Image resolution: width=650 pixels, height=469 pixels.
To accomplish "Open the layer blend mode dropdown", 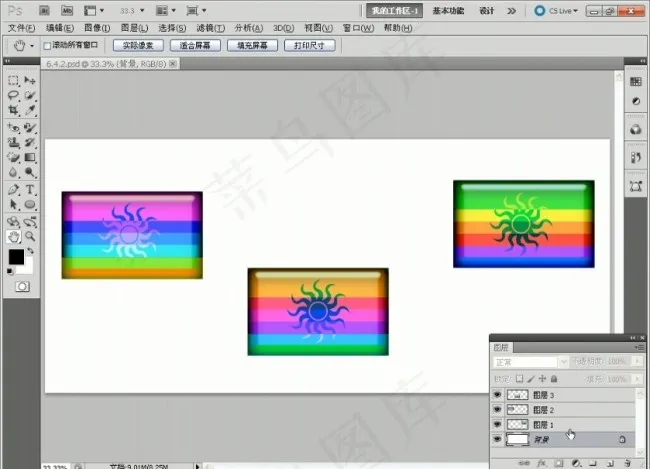I will [530, 361].
